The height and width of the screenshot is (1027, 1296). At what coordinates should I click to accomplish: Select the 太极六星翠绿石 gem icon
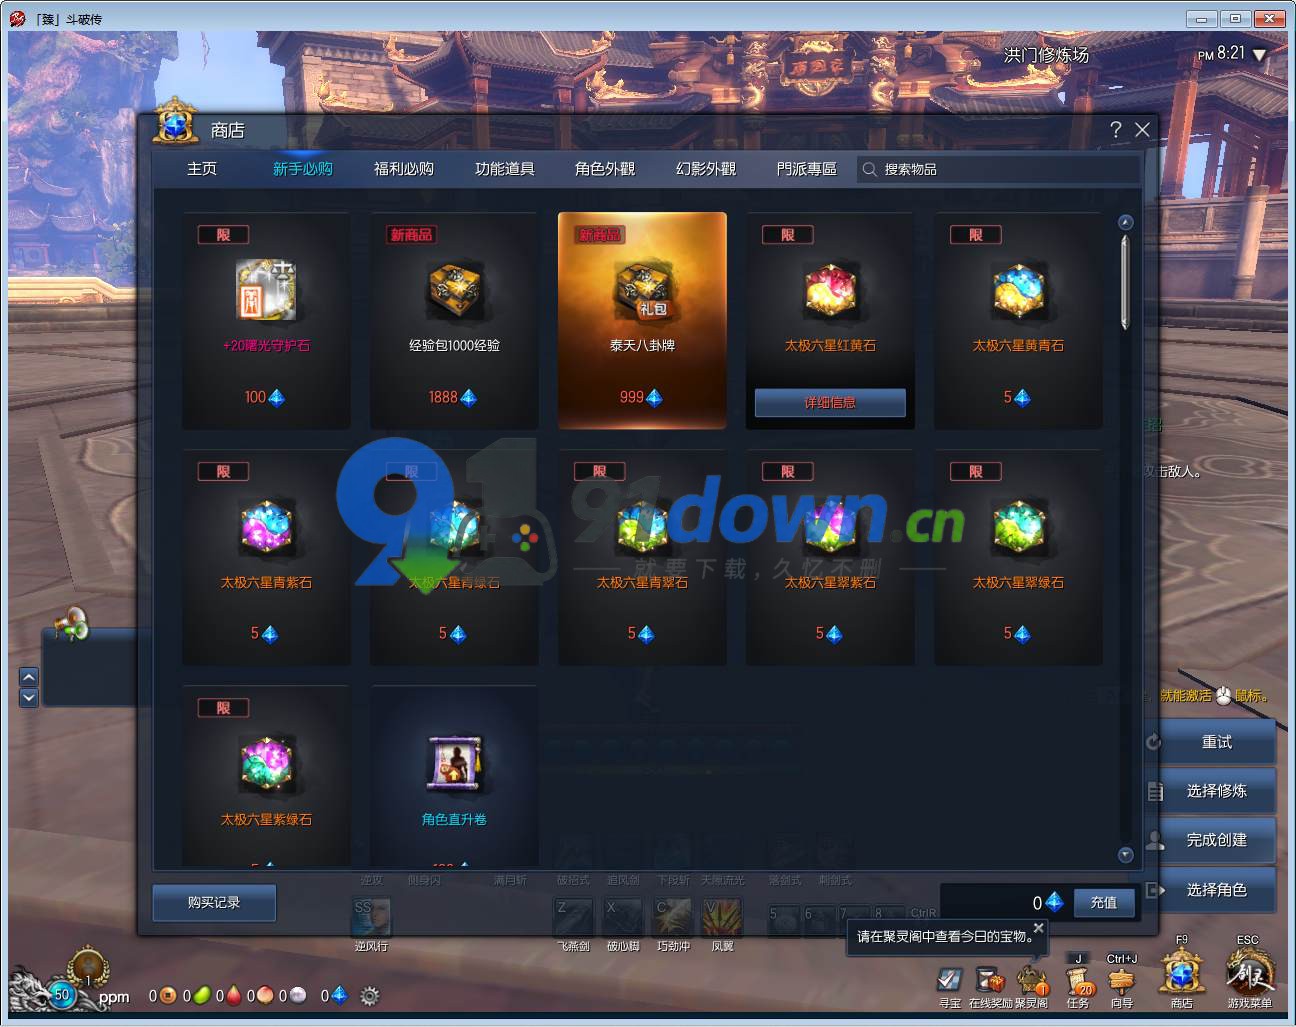tap(1018, 527)
